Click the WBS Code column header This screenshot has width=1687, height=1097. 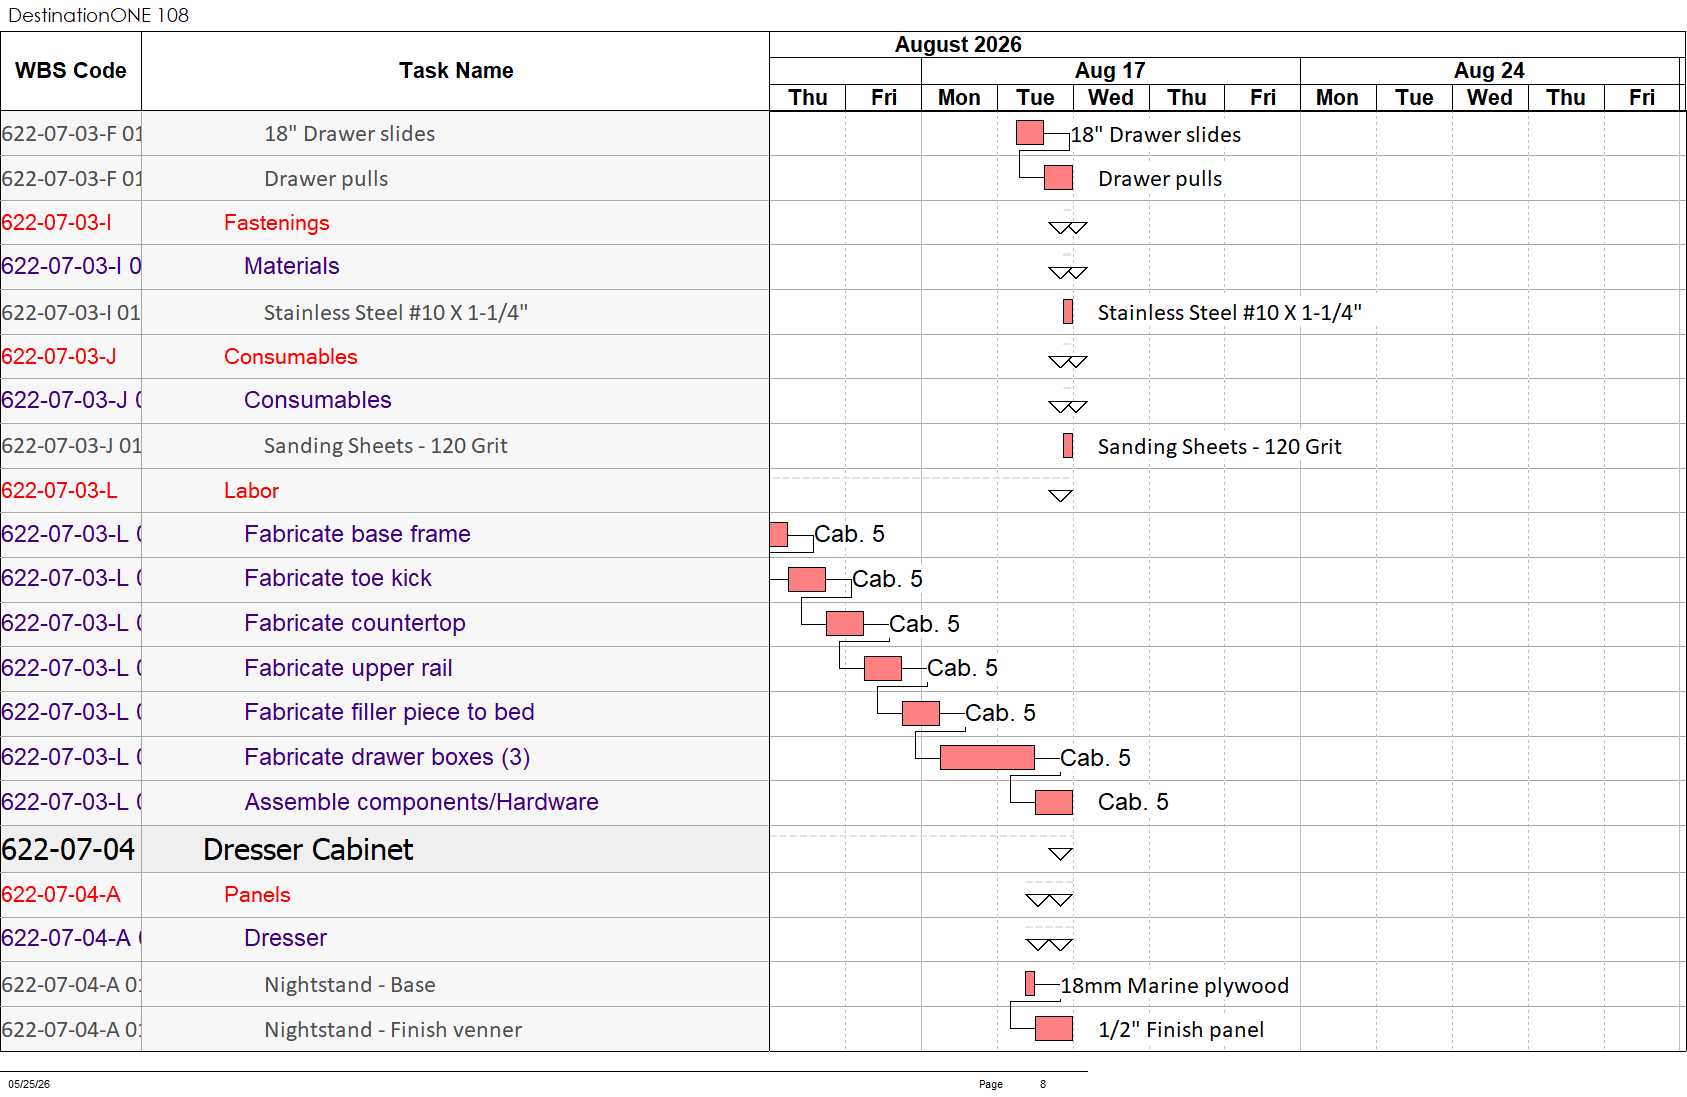coord(71,71)
